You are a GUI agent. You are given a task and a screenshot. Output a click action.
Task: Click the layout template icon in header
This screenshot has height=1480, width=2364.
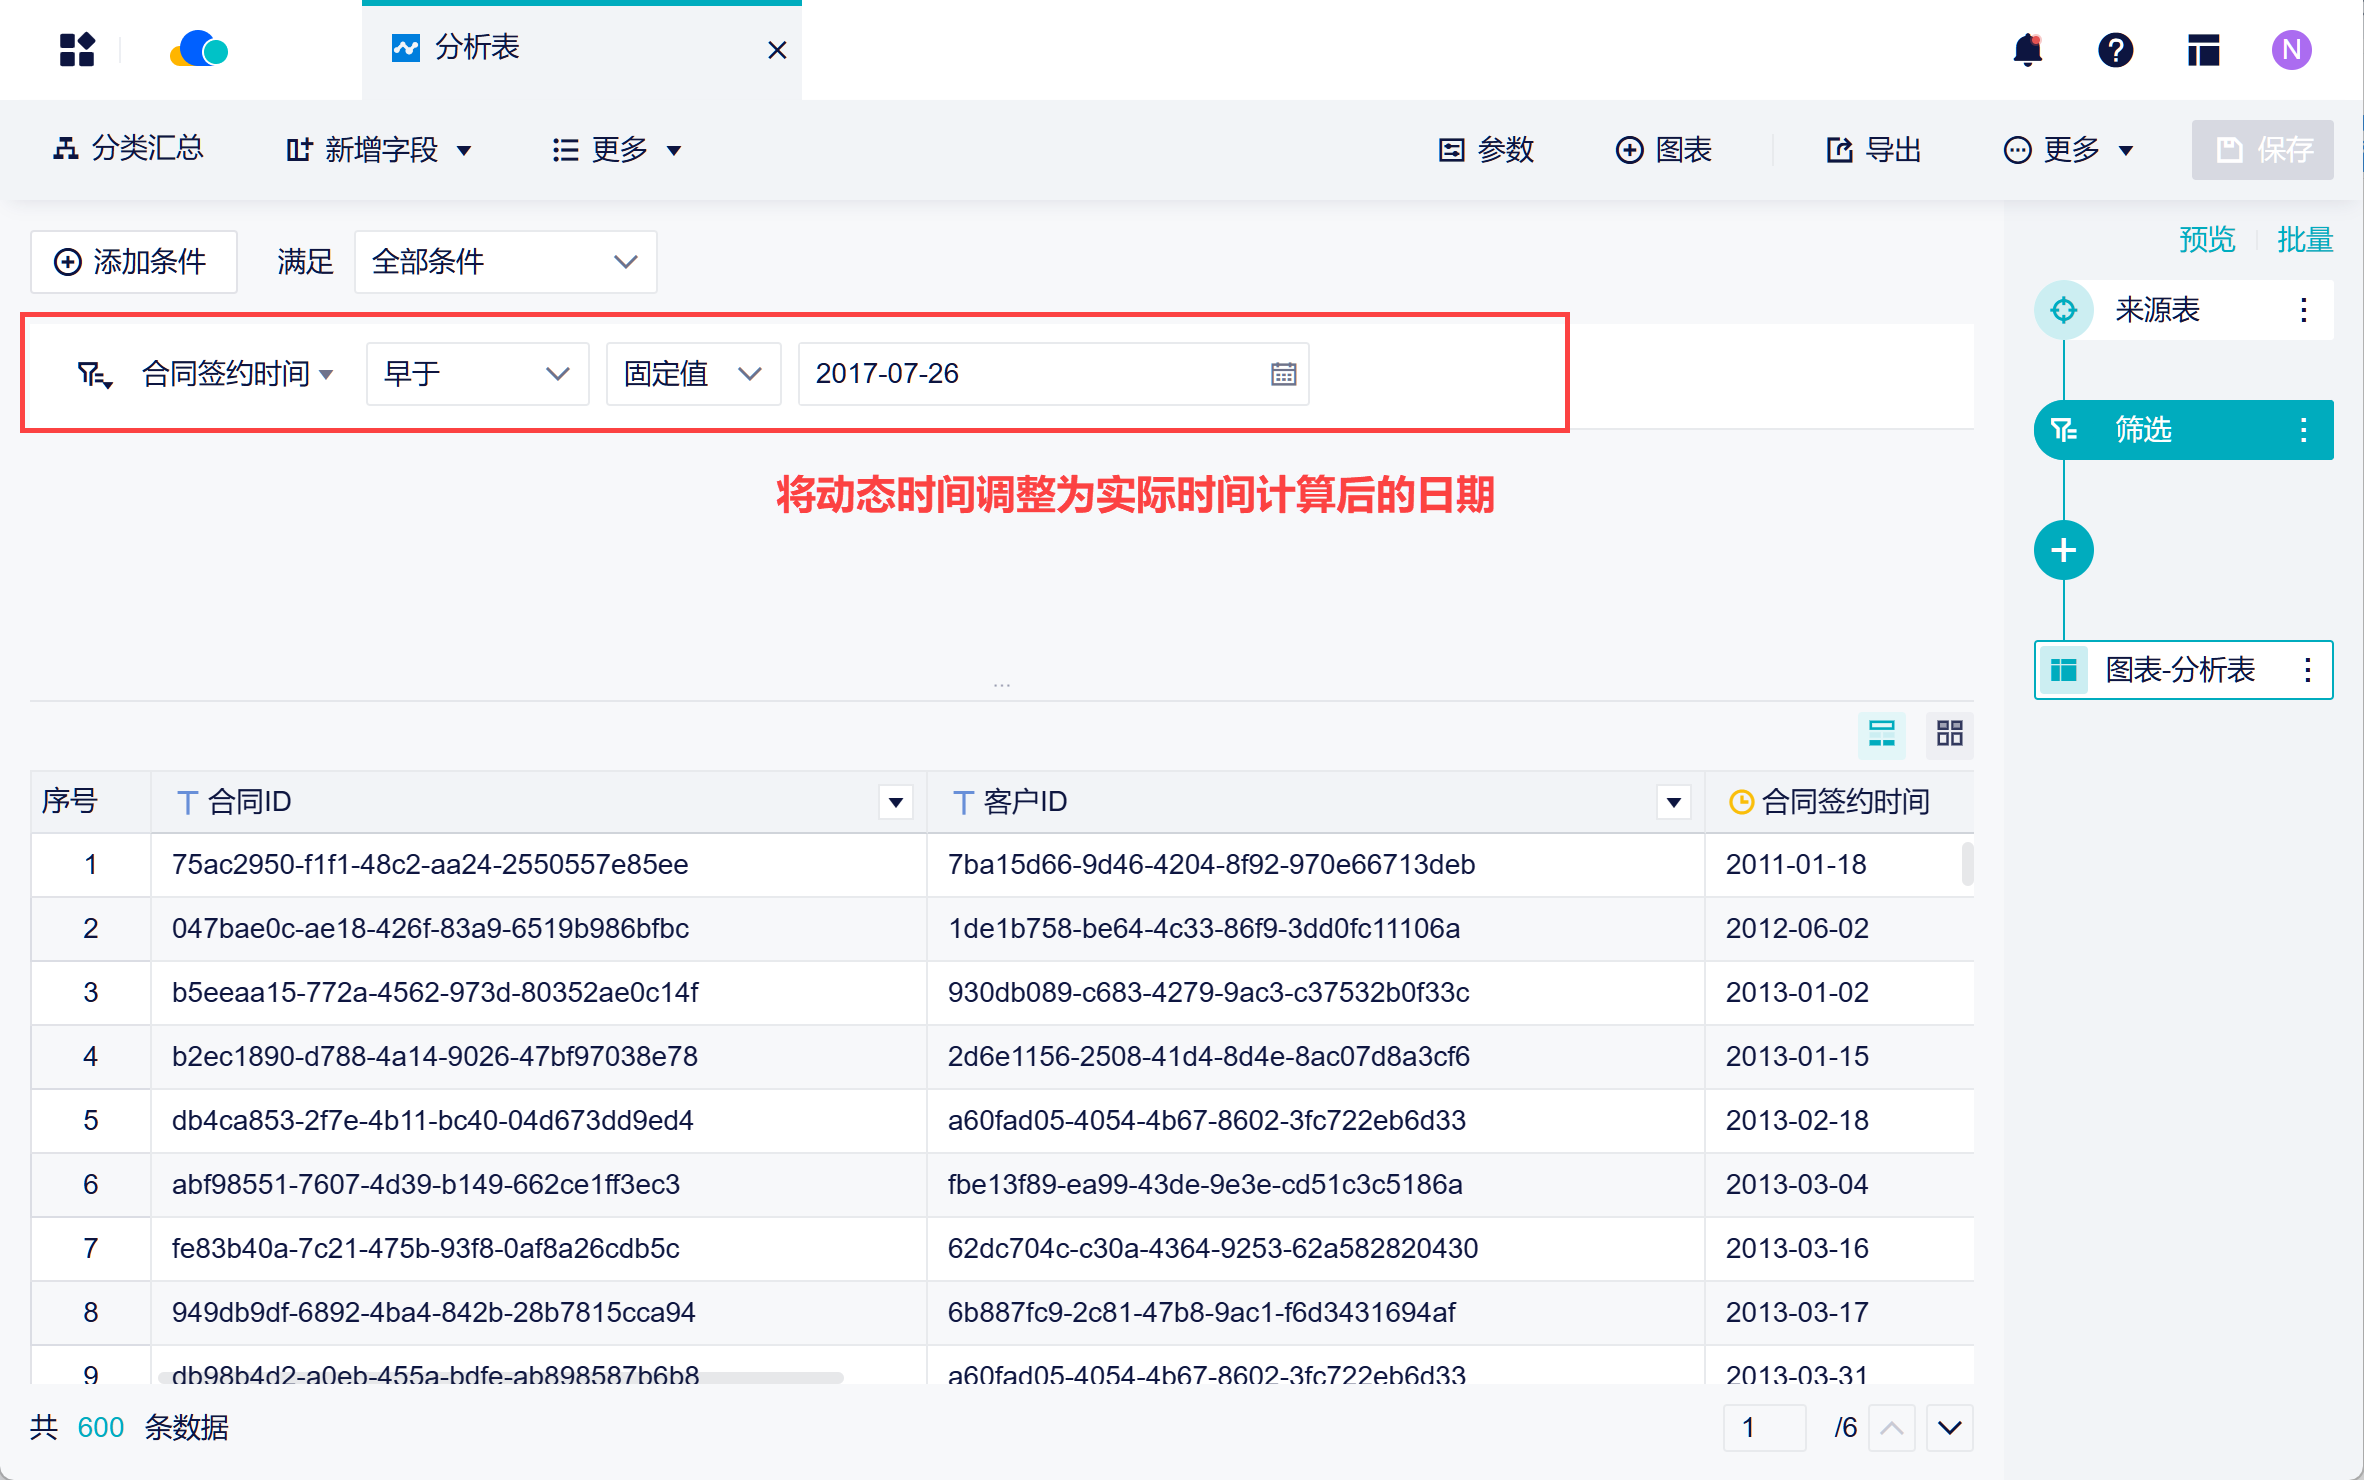coord(2203,50)
